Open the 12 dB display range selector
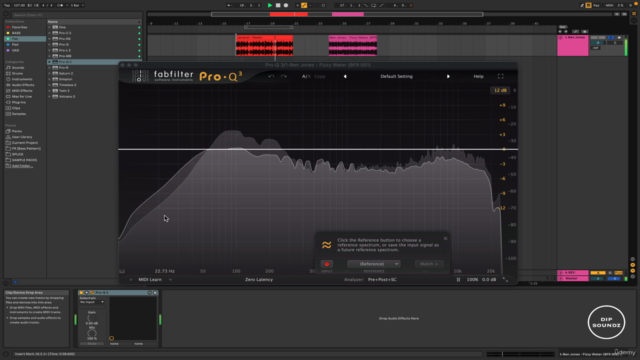Viewport: 640px width, 360px height. 500,90
